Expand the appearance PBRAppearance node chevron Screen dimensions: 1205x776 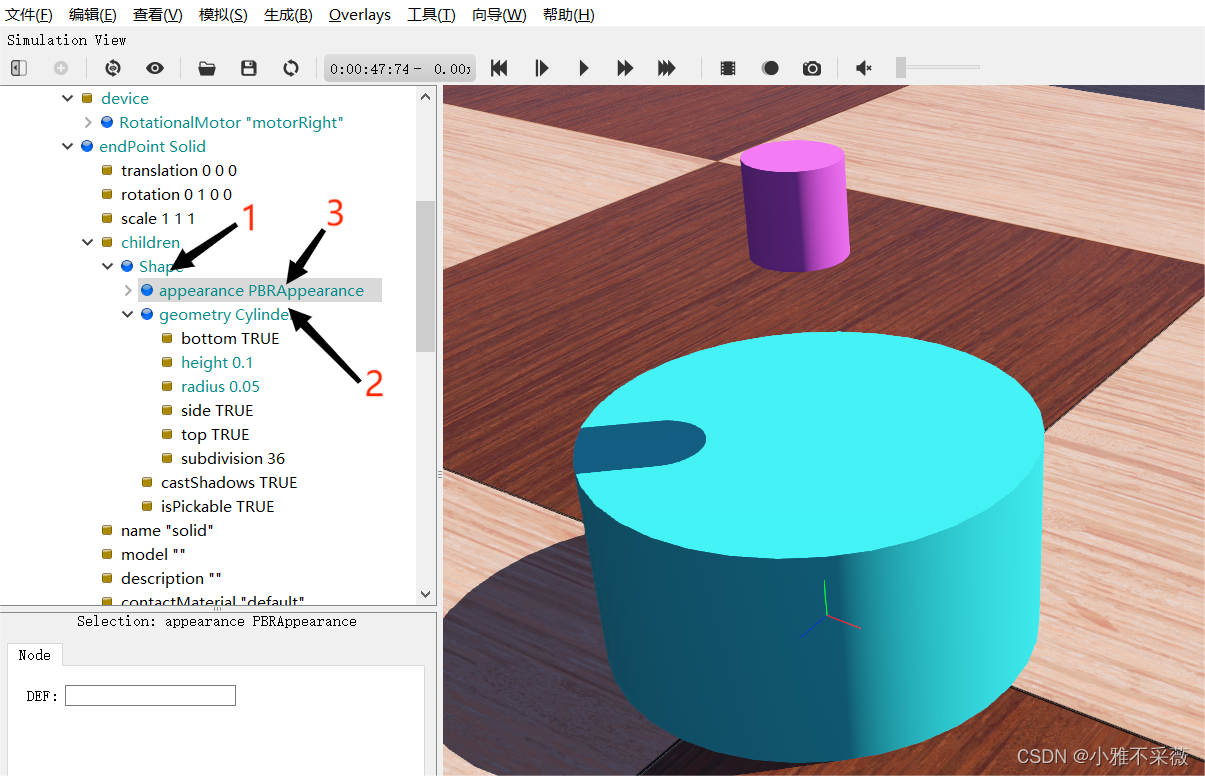[x=127, y=290]
